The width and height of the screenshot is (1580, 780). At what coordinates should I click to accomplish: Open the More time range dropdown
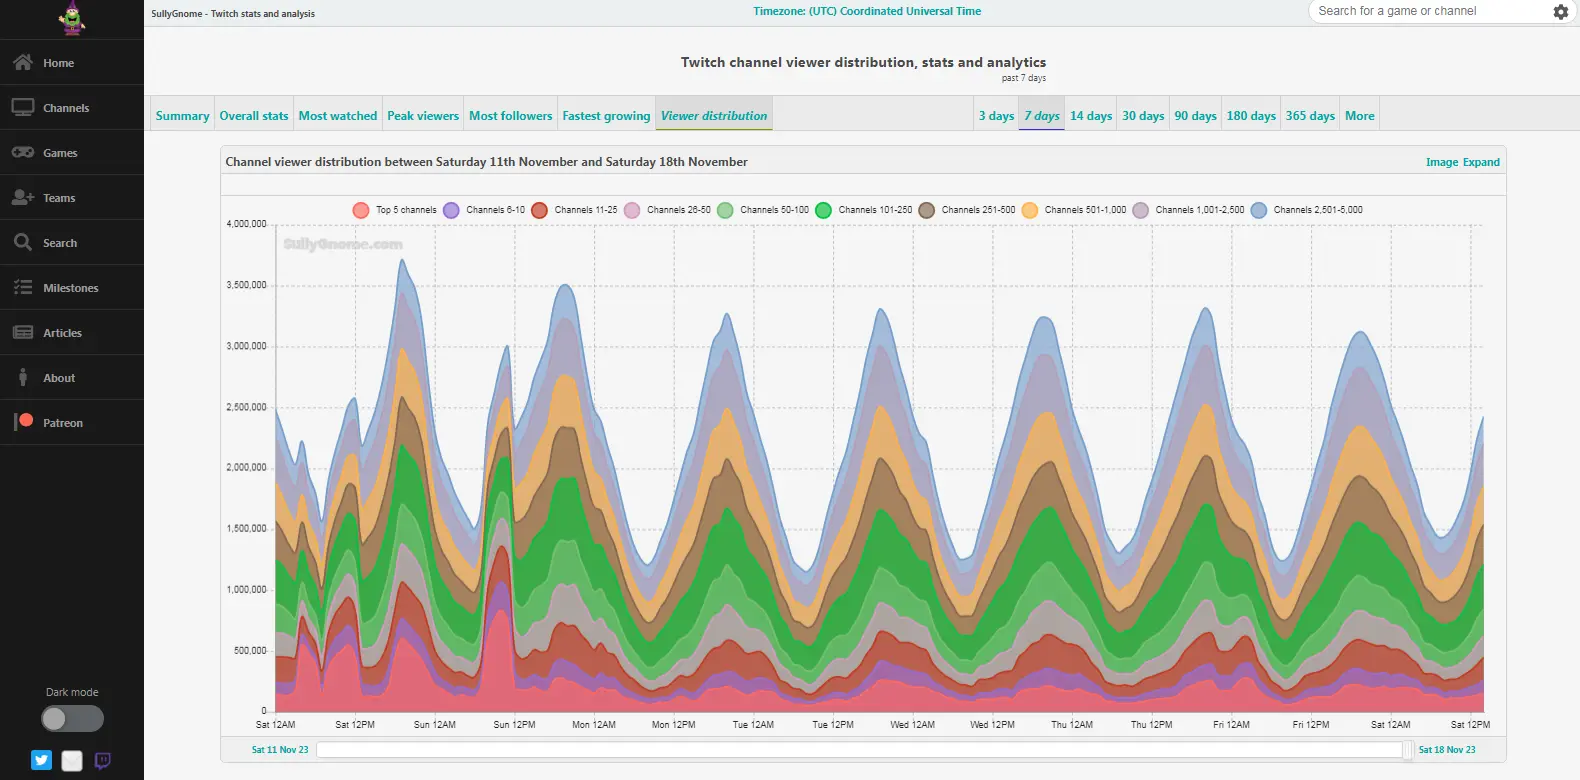tap(1359, 116)
